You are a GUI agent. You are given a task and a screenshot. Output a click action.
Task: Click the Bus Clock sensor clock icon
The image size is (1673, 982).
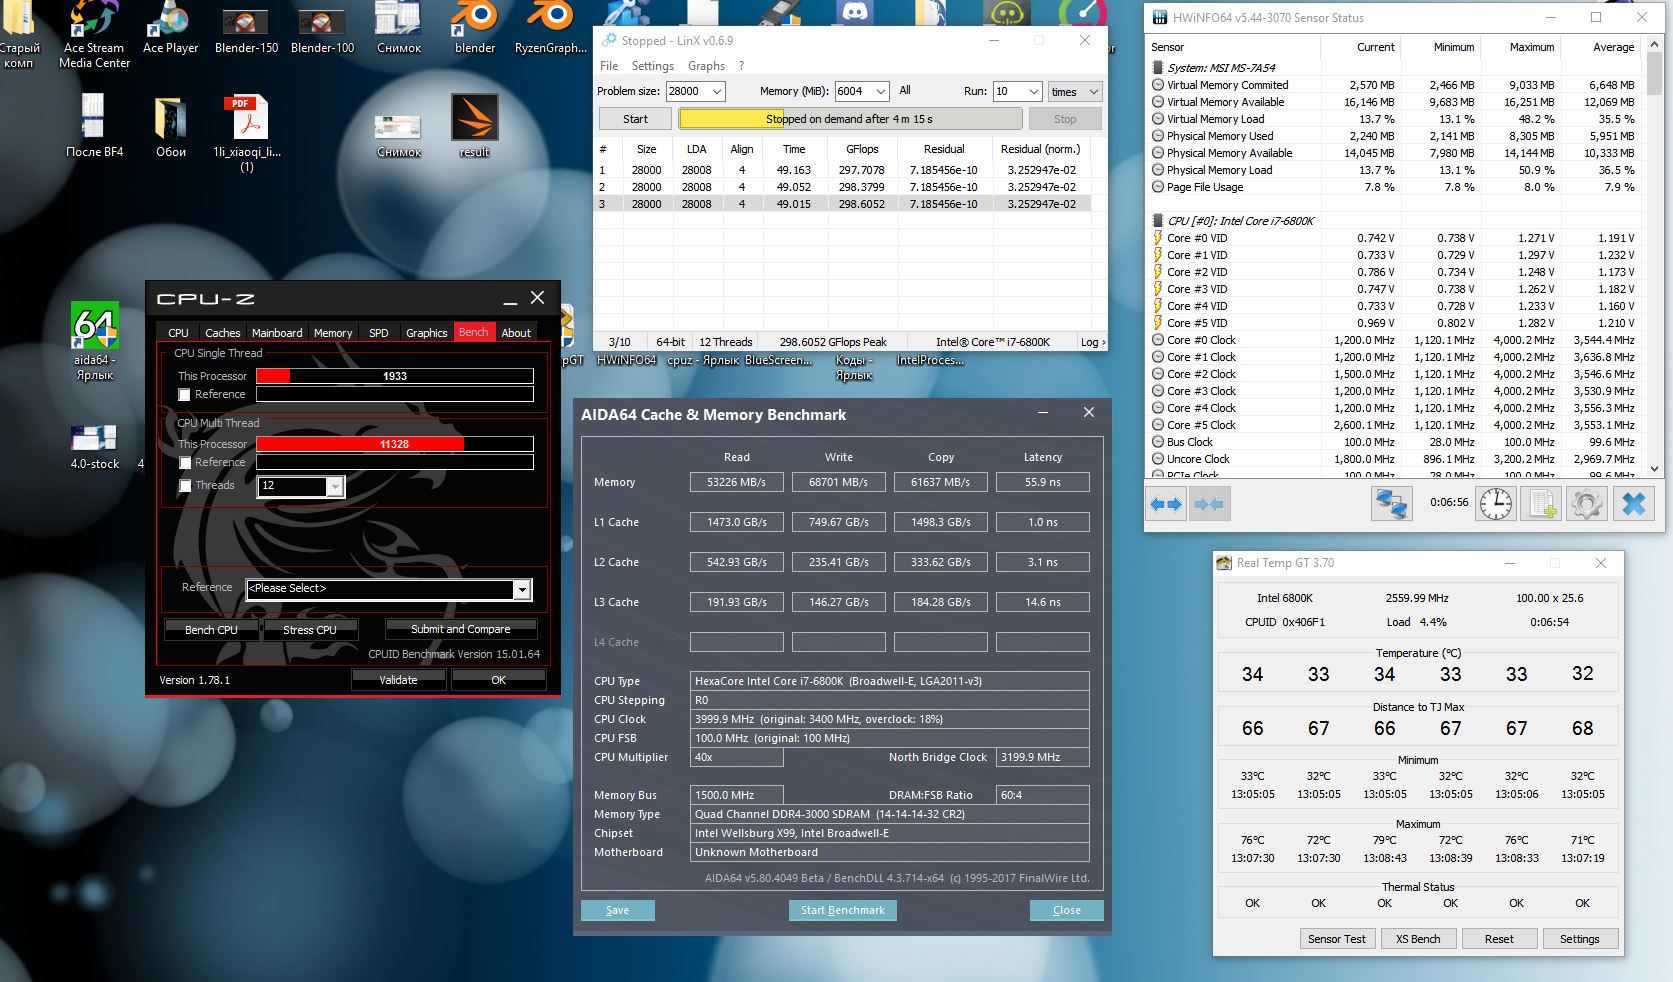(1158, 442)
